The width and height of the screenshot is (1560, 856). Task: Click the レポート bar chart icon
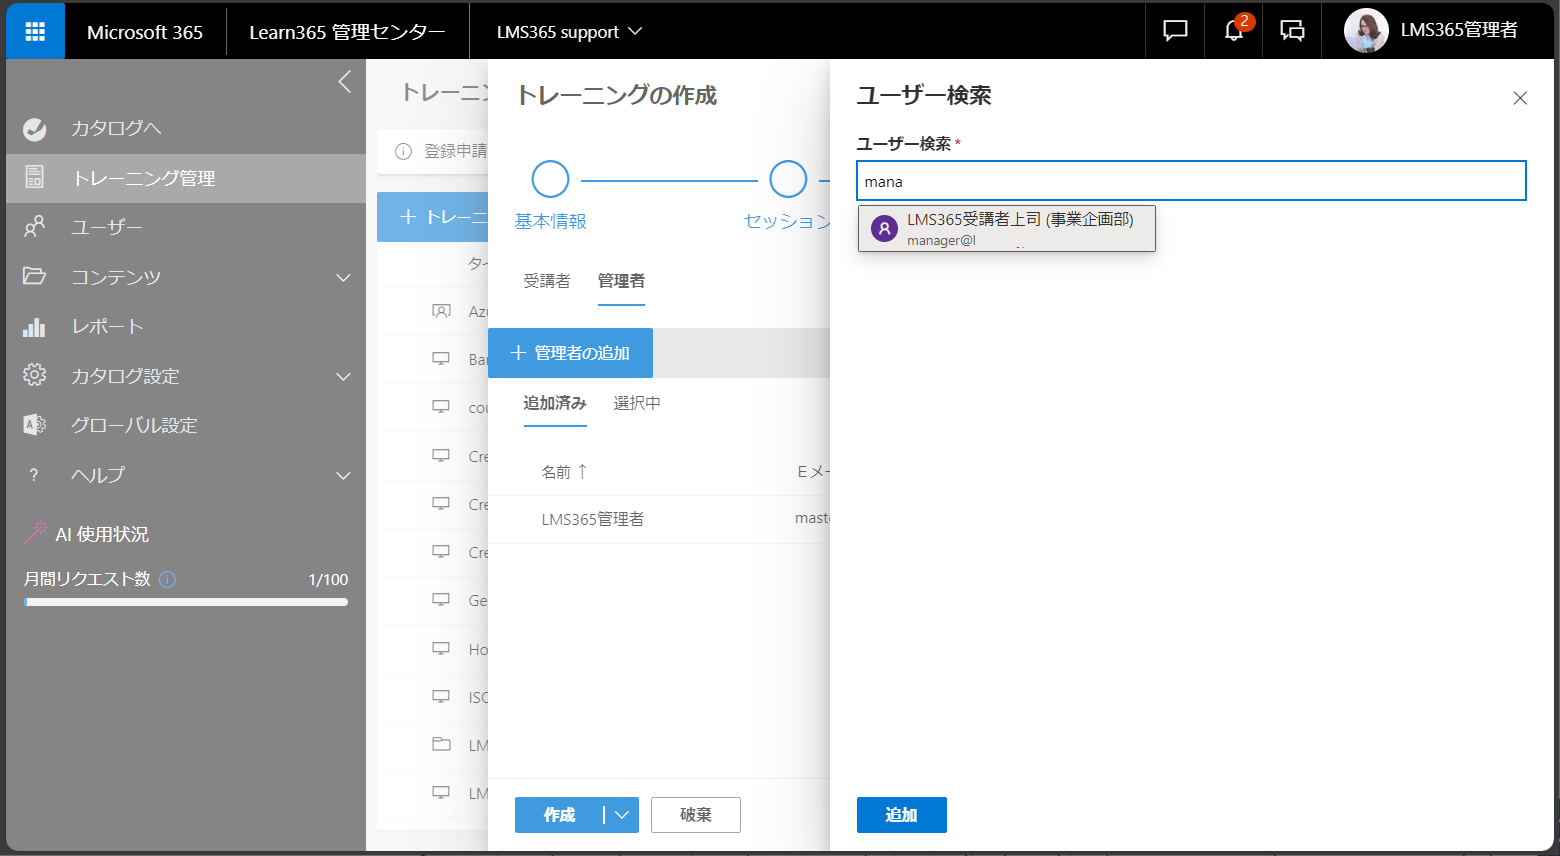35,327
